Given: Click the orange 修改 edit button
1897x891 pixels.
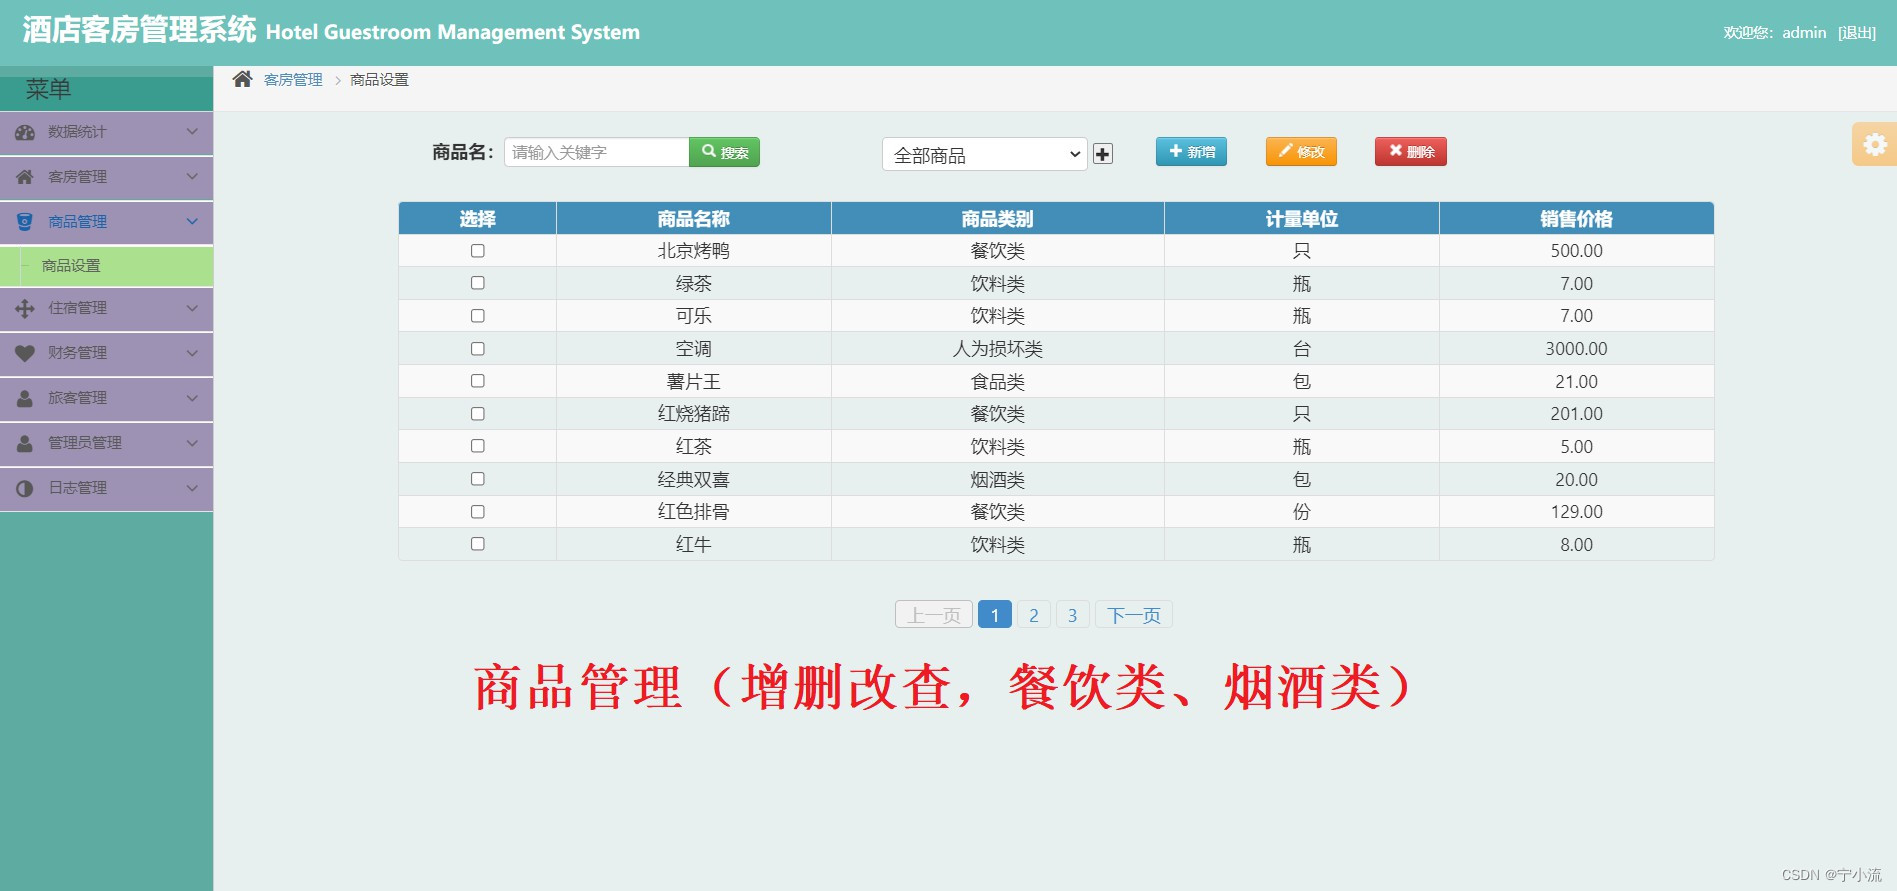Looking at the screenshot, I should [x=1301, y=151].
